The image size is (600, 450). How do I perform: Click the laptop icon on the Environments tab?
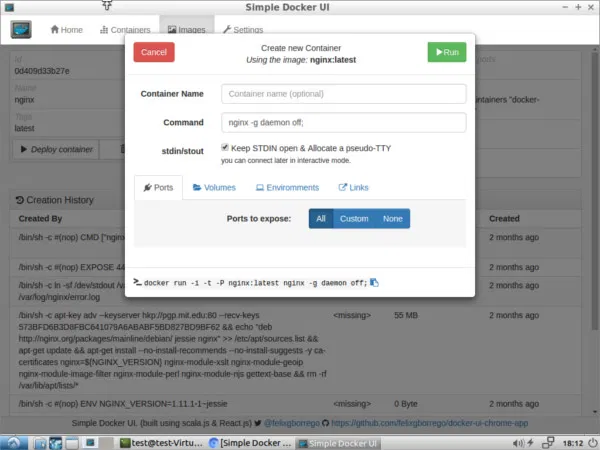(260, 188)
